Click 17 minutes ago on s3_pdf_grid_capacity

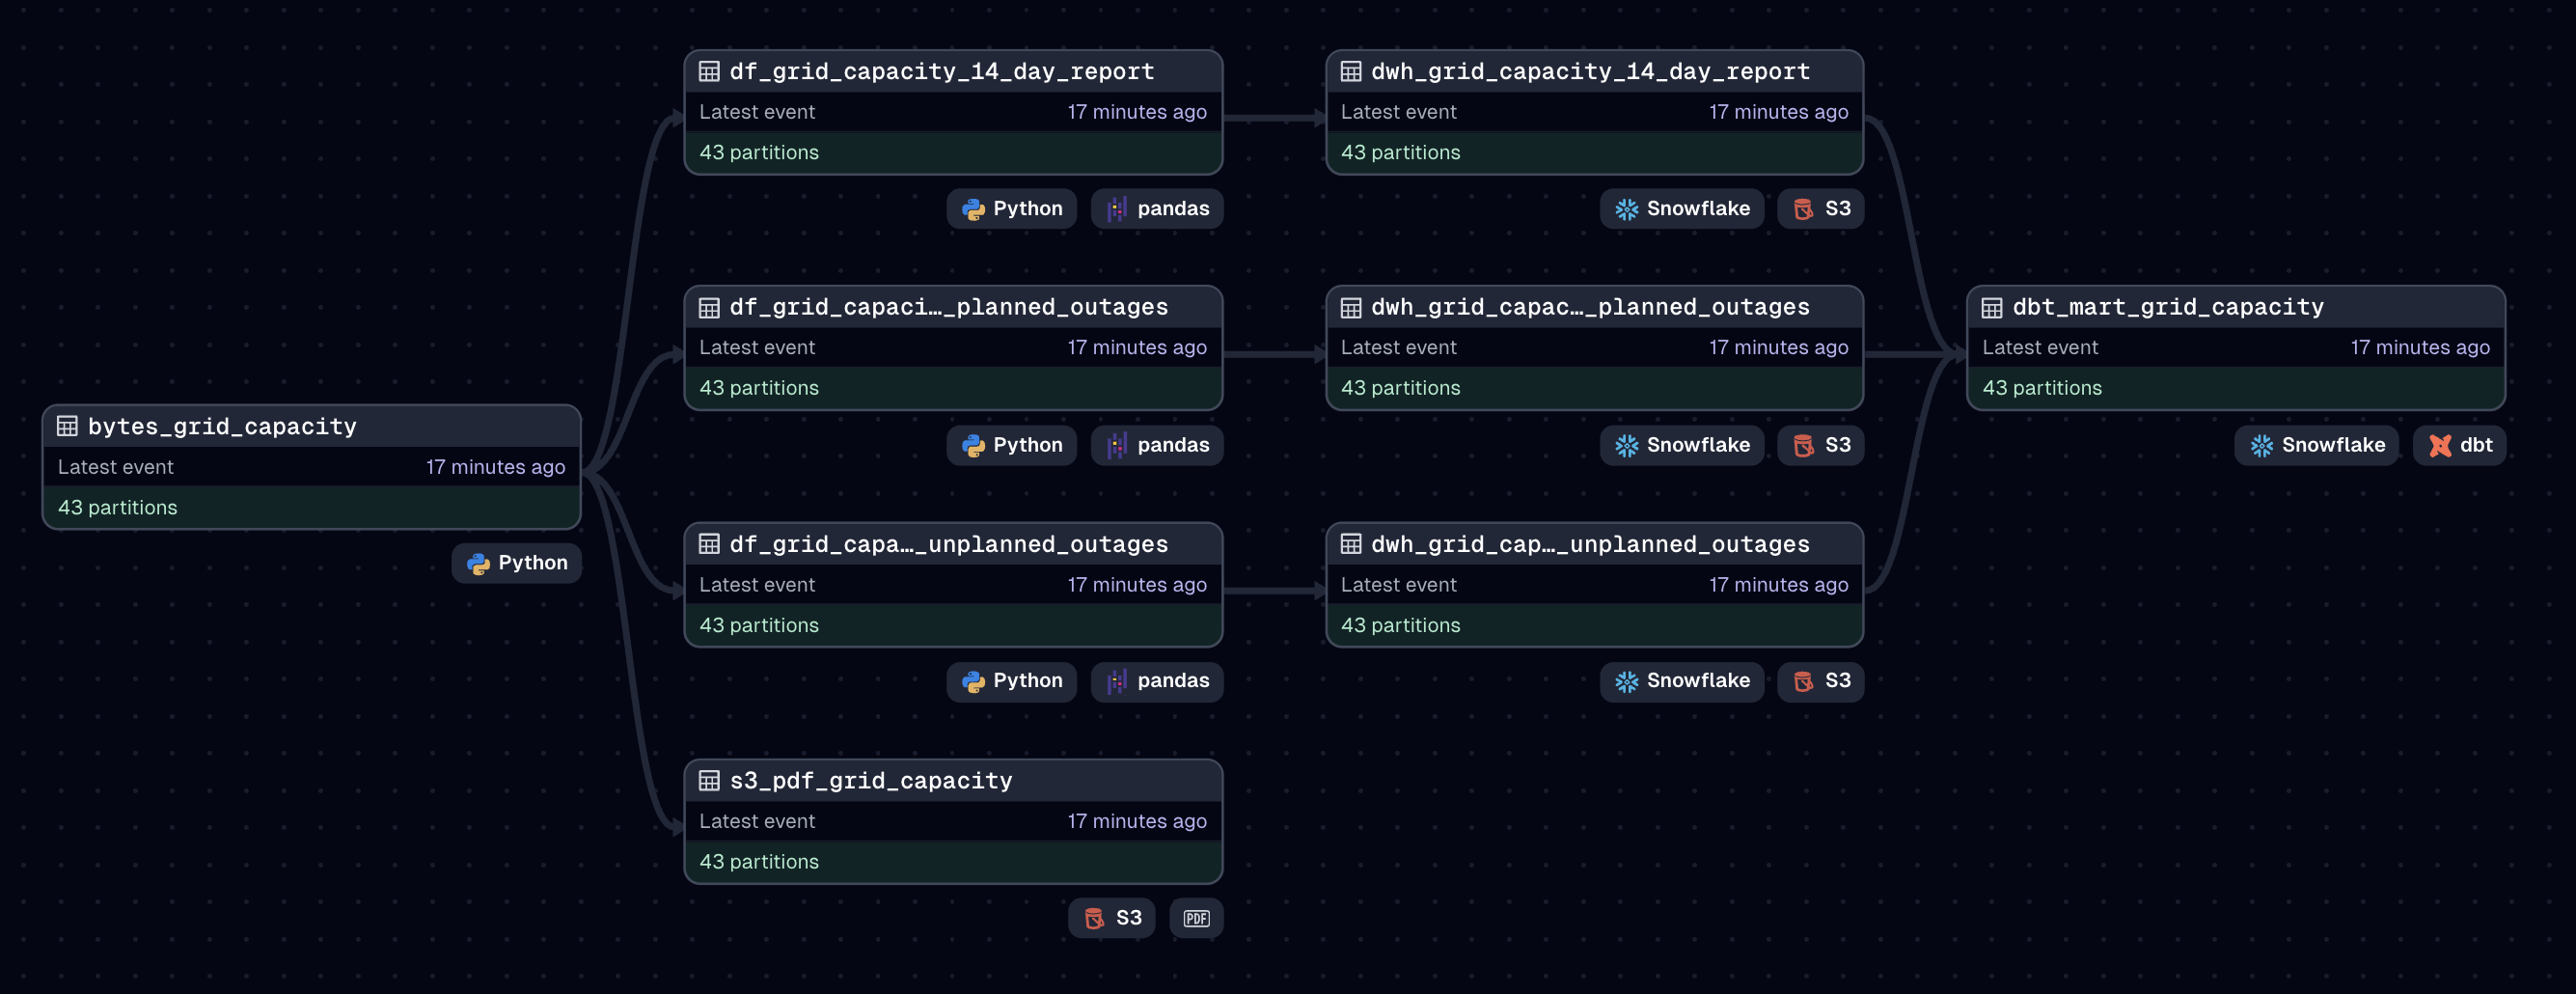tap(1136, 821)
